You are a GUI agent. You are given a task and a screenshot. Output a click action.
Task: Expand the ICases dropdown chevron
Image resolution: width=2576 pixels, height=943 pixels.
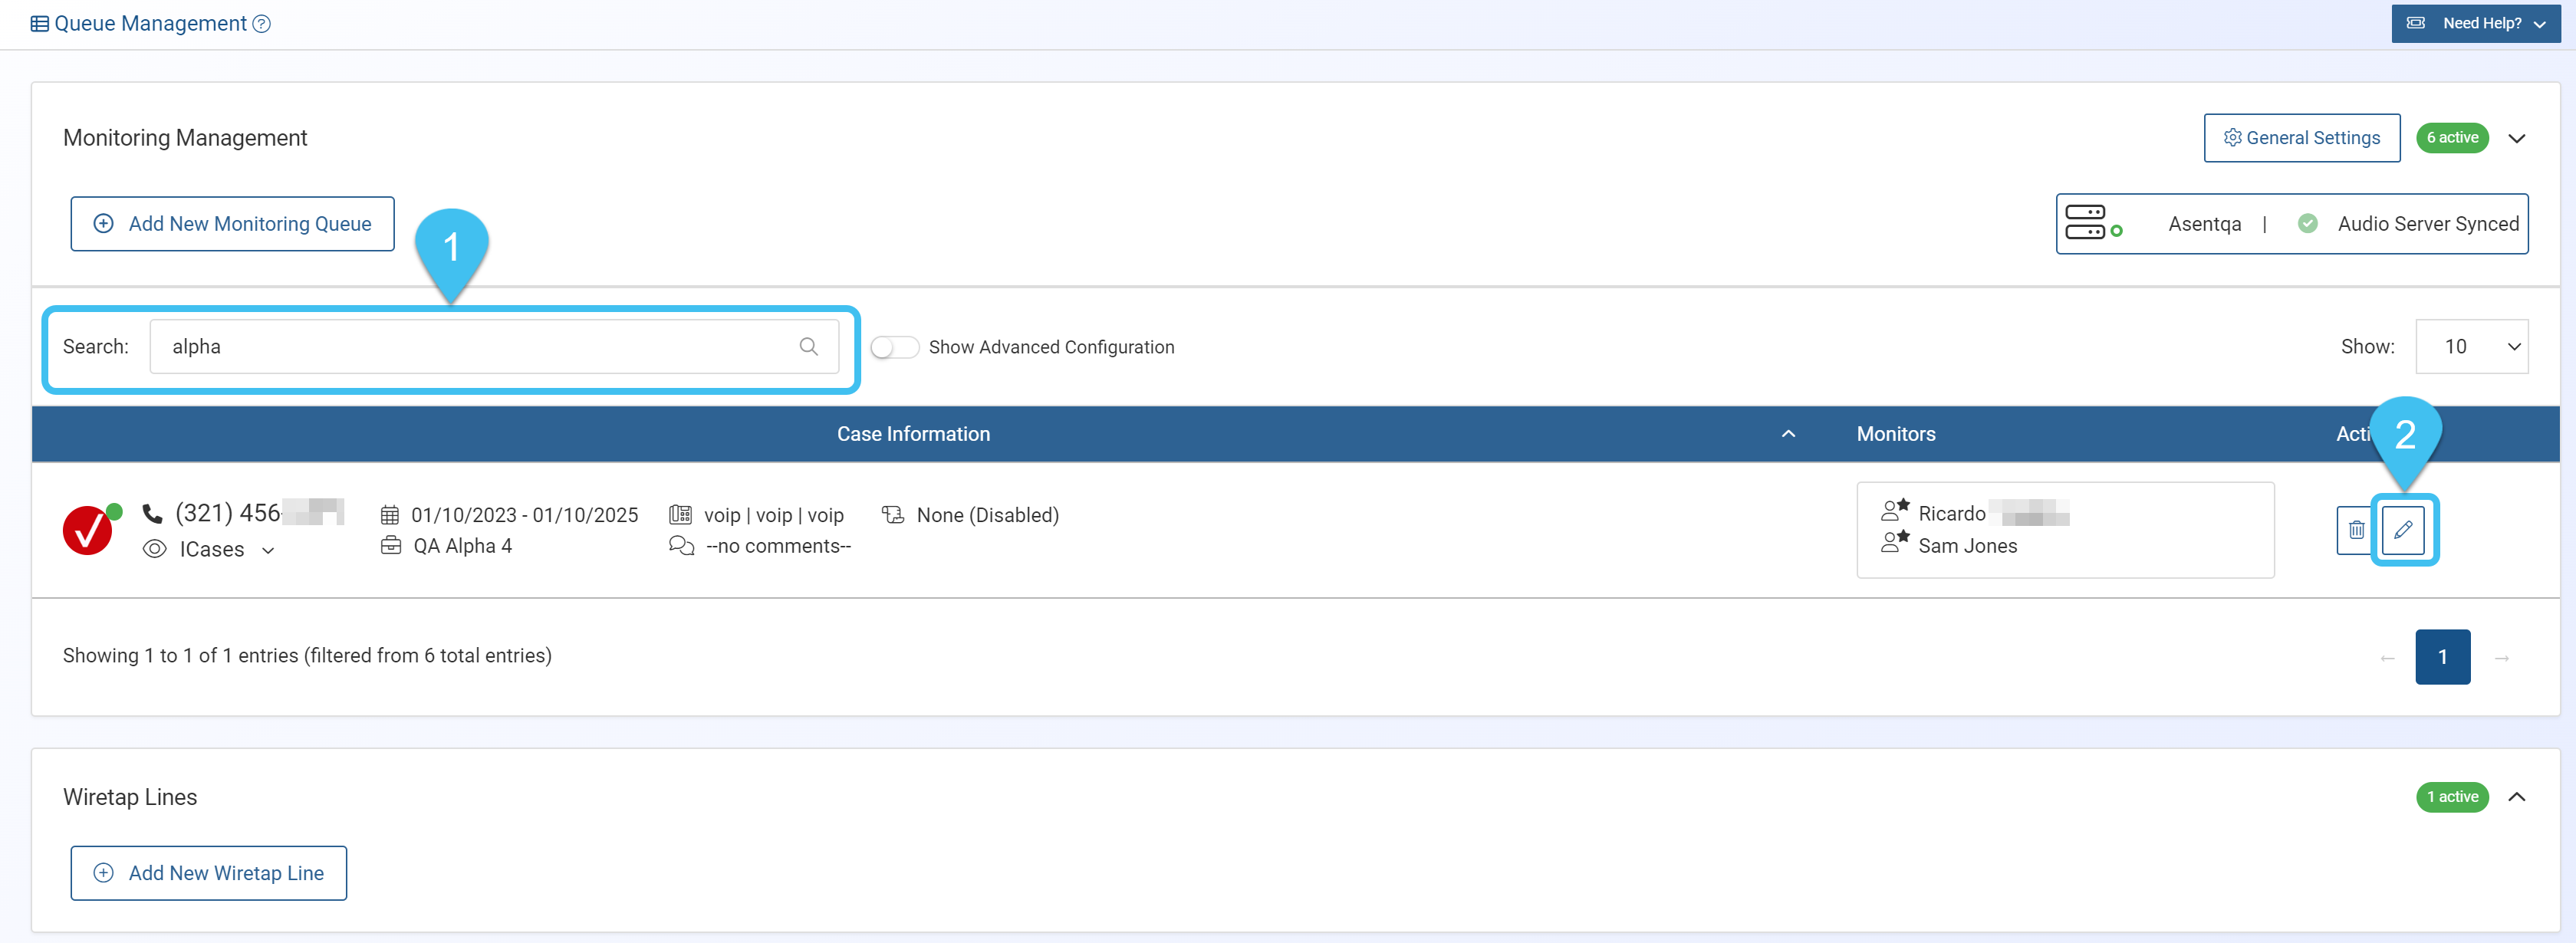click(x=268, y=550)
